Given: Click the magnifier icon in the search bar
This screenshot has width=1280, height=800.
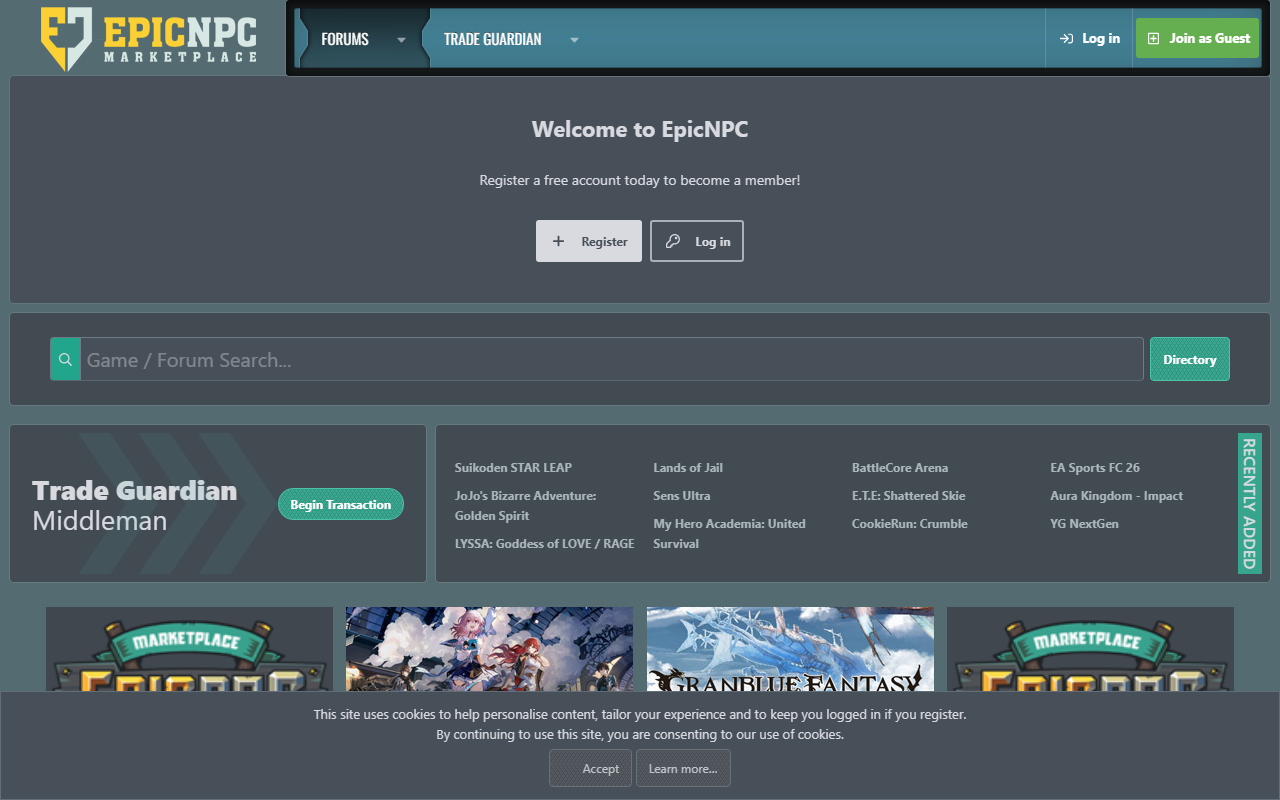Looking at the screenshot, I should [x=66, y=359].
